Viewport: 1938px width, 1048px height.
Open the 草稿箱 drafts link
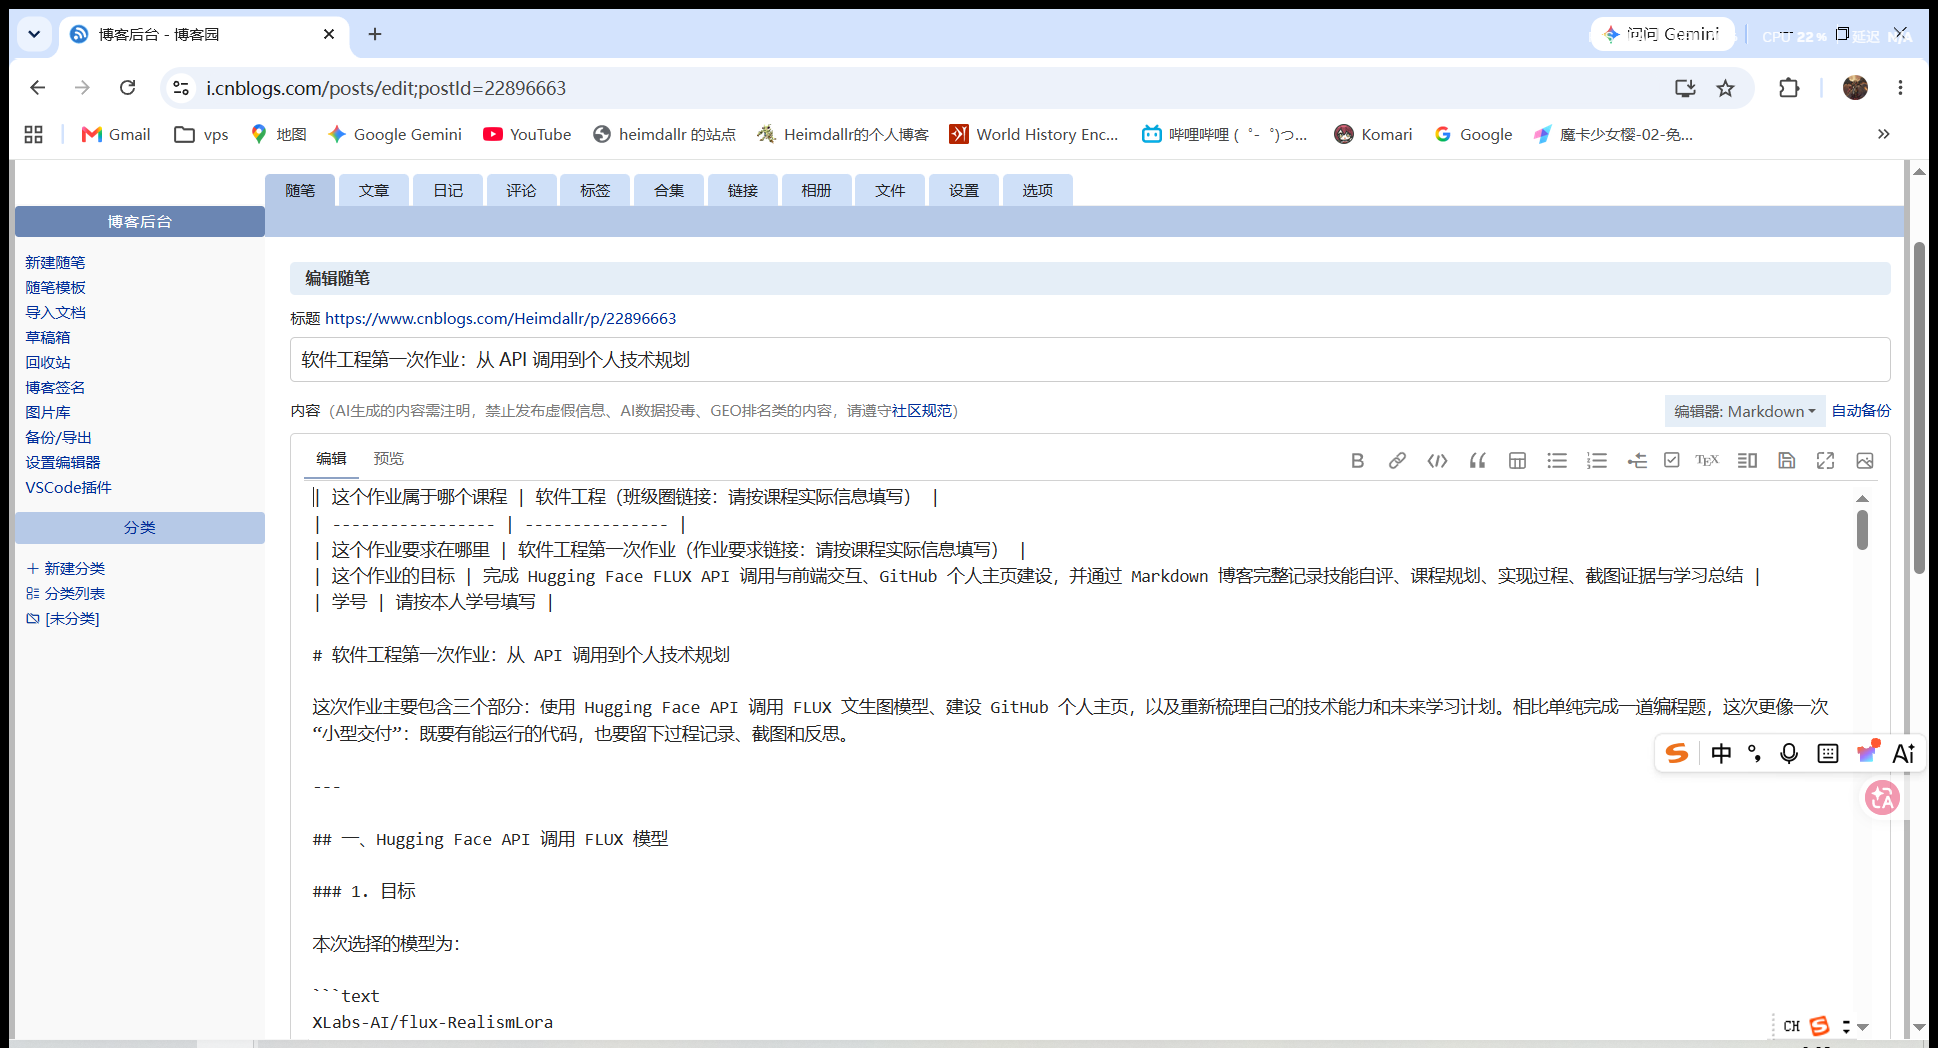[47, 337]
